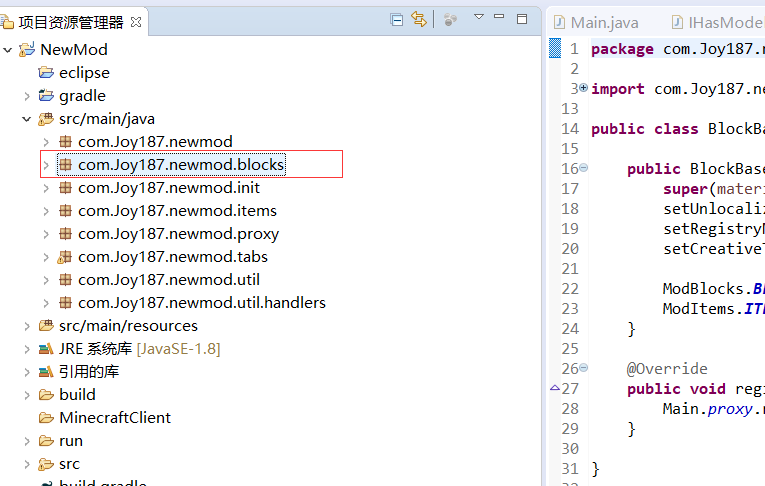Viewport: 765px width, 486px height.
Task: Expand the com.Joy187.newmod.util.handlers package
Action: coord(46,303)
